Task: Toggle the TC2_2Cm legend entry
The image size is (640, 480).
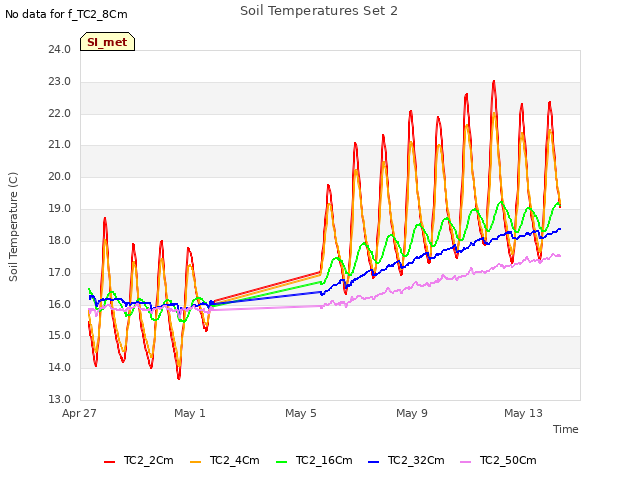Action: [139, 460]
